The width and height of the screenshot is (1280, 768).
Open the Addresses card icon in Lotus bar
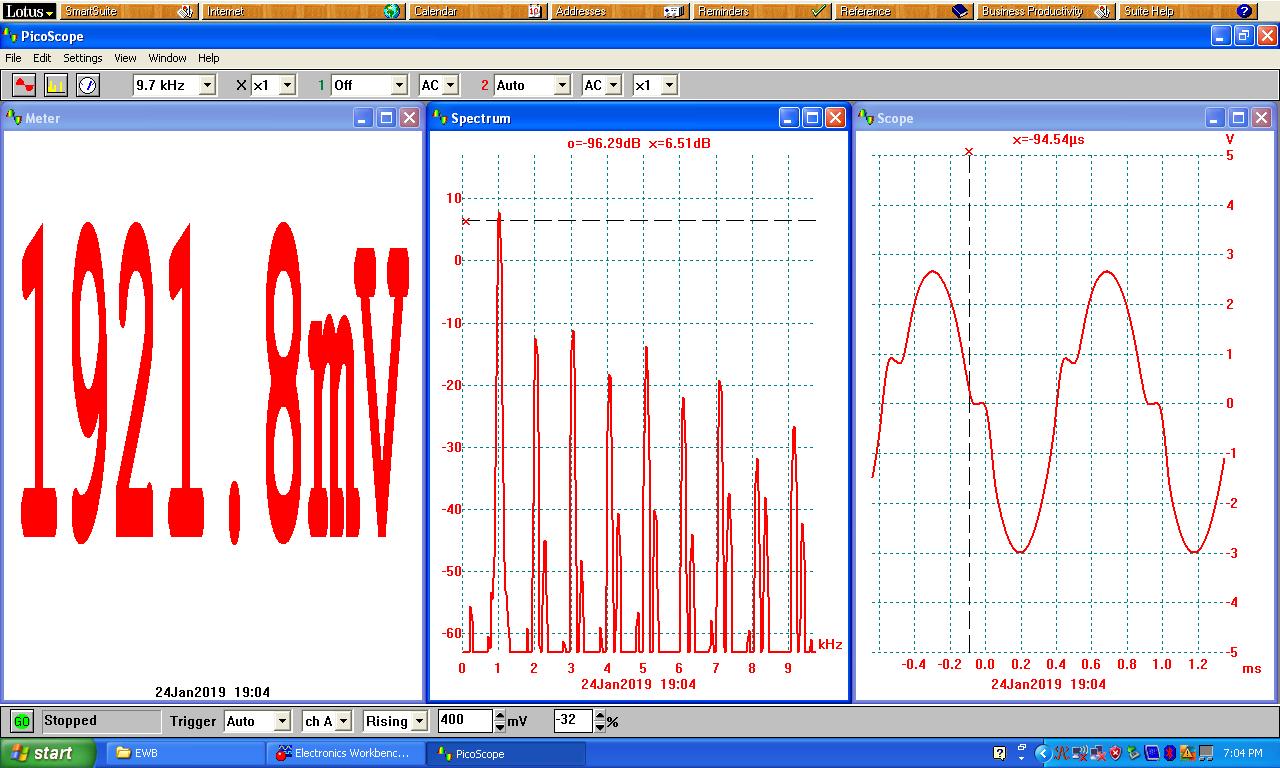click(675, 11)
